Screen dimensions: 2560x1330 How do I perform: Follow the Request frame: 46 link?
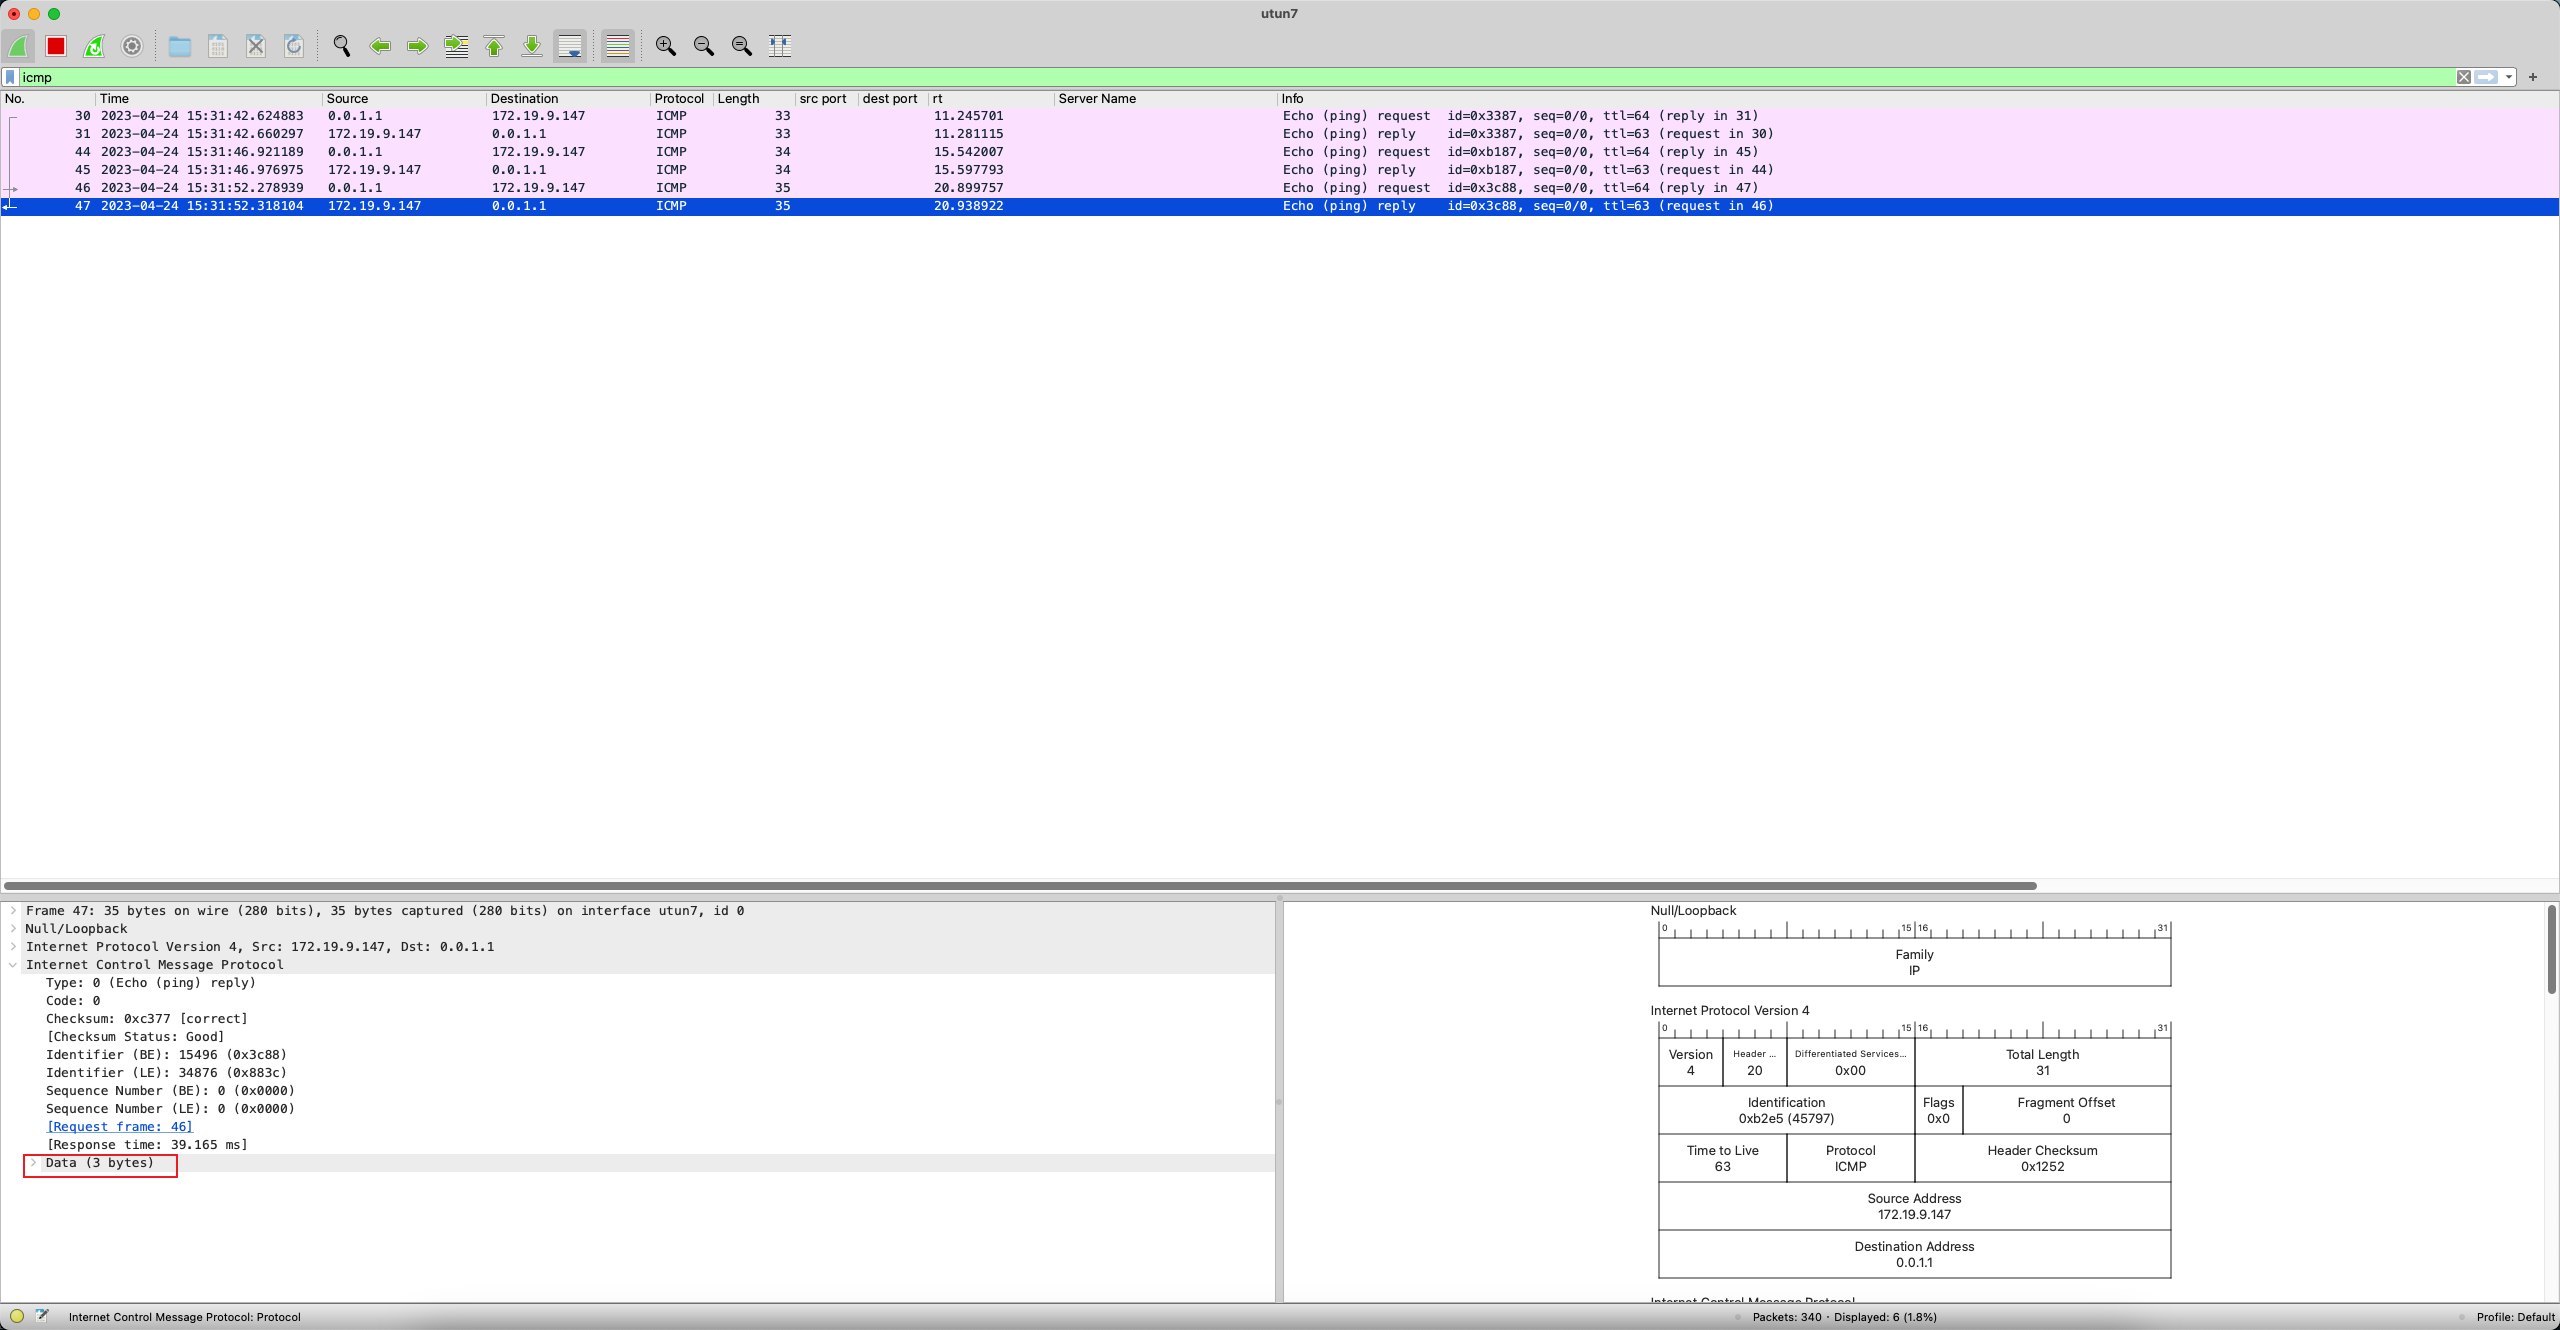pos(120,1127)
